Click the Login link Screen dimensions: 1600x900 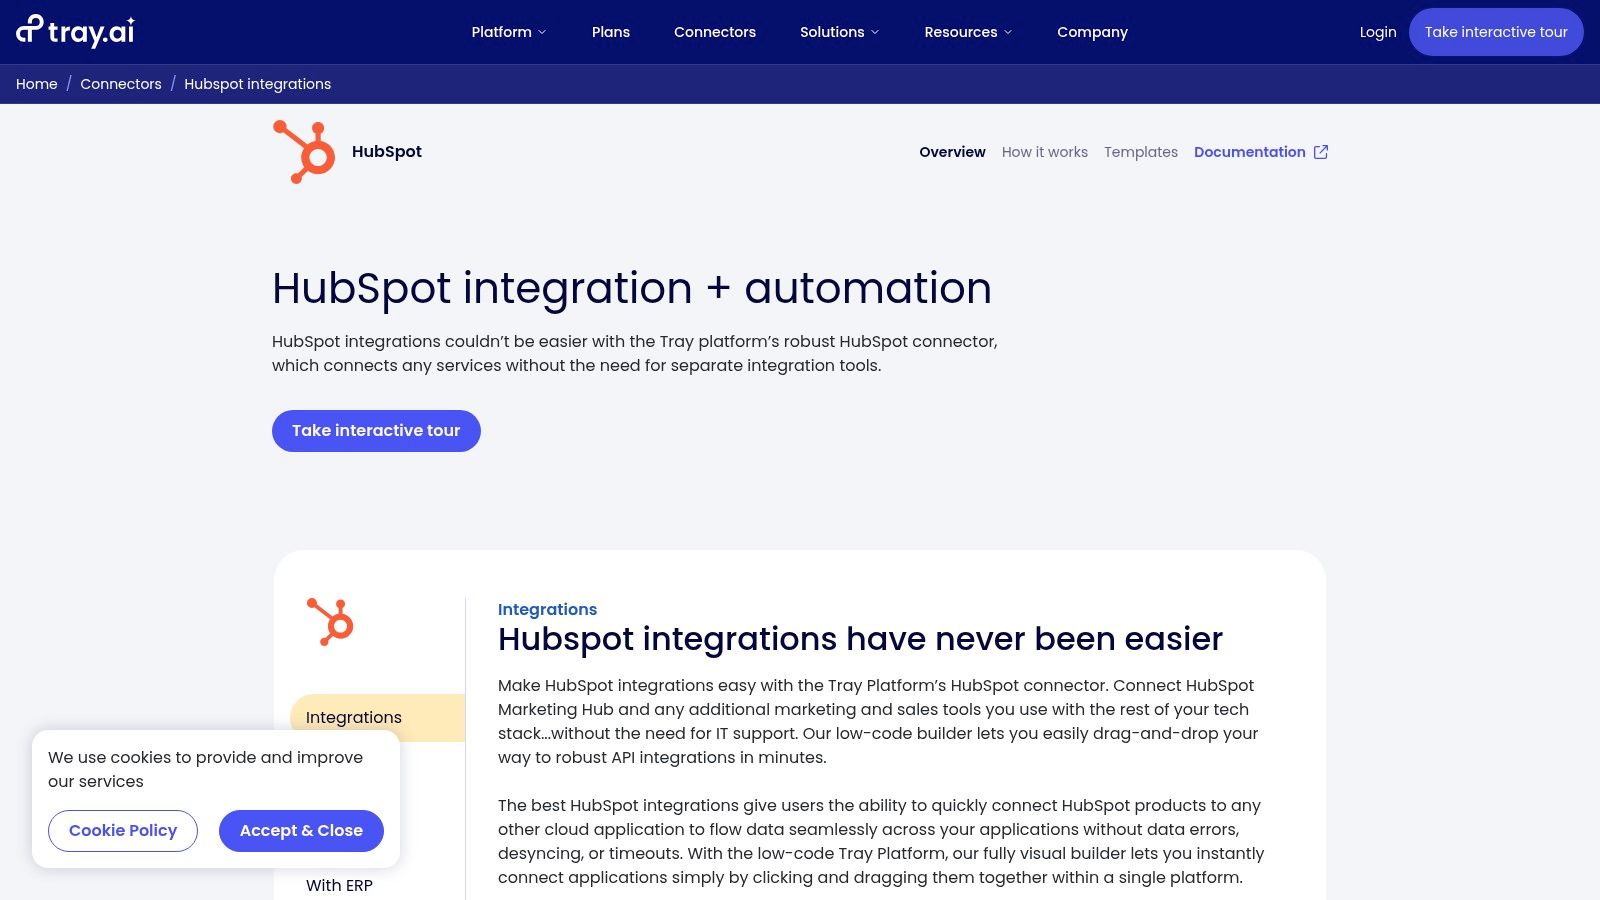[1377, 31]
